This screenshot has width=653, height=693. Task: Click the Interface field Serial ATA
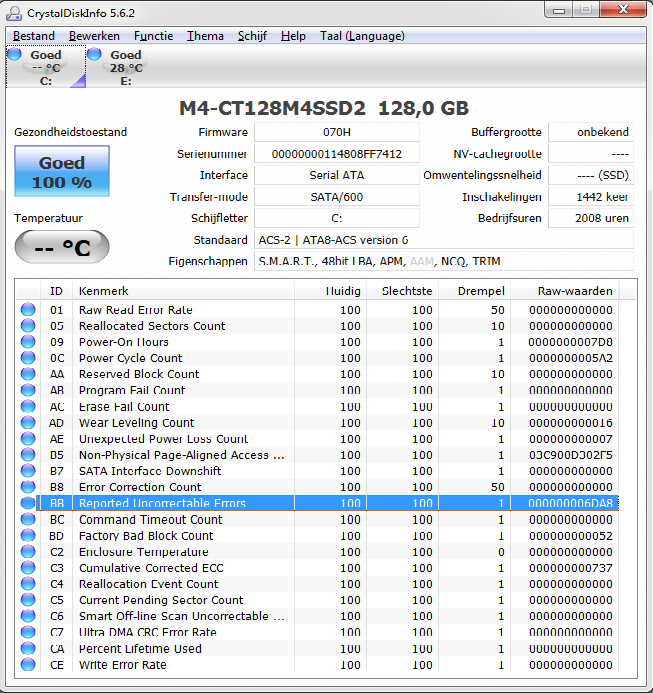(x=337, y=175)
